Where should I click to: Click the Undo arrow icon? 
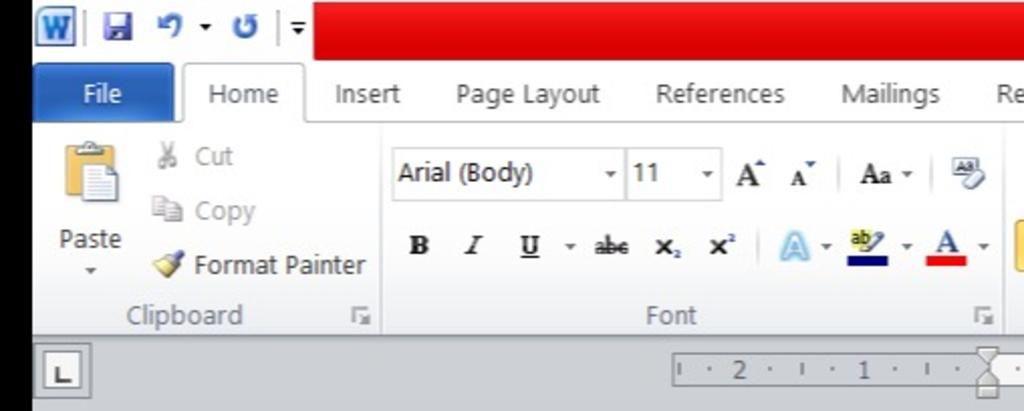[170, 26]
